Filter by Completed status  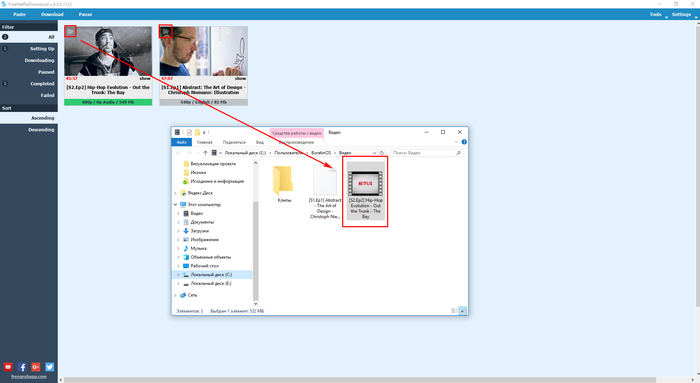click(29, 83)
